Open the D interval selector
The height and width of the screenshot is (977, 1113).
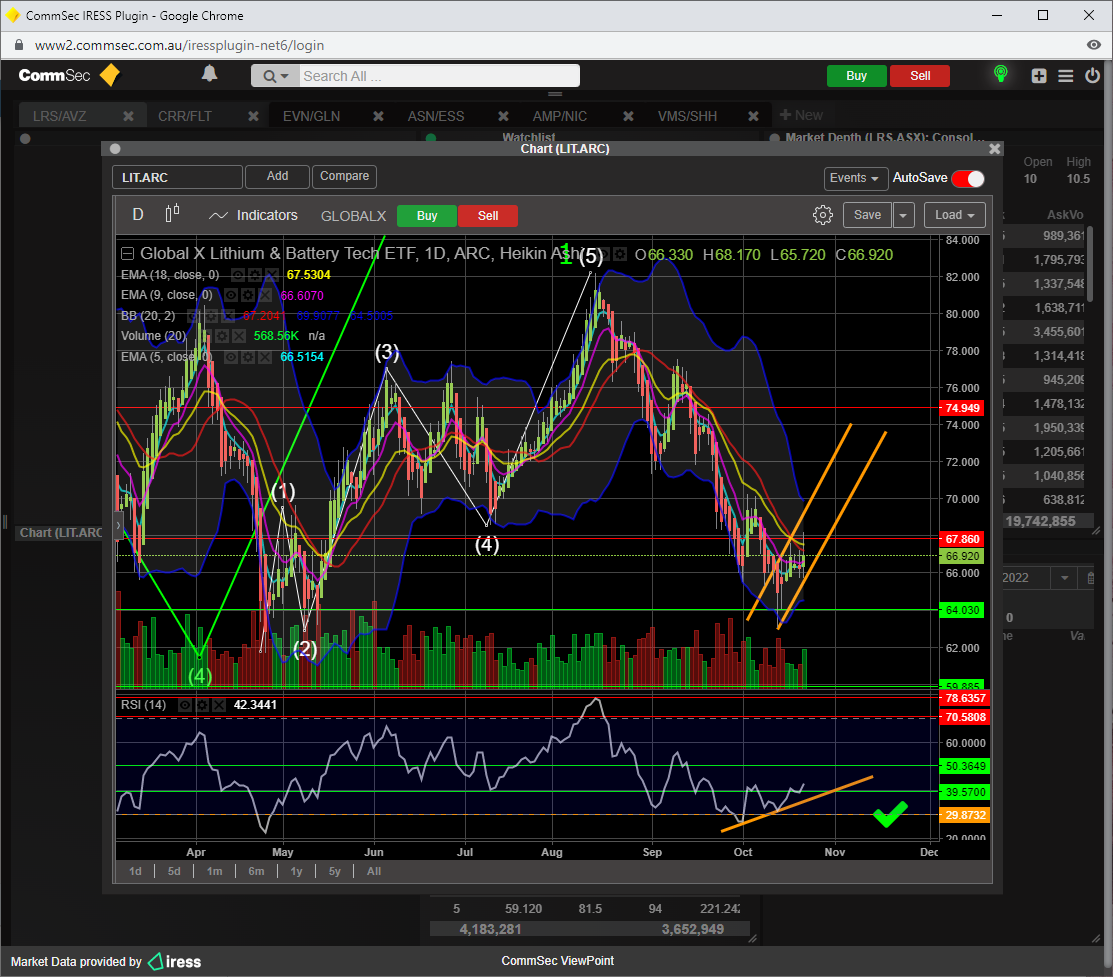[x=138, y=214]
